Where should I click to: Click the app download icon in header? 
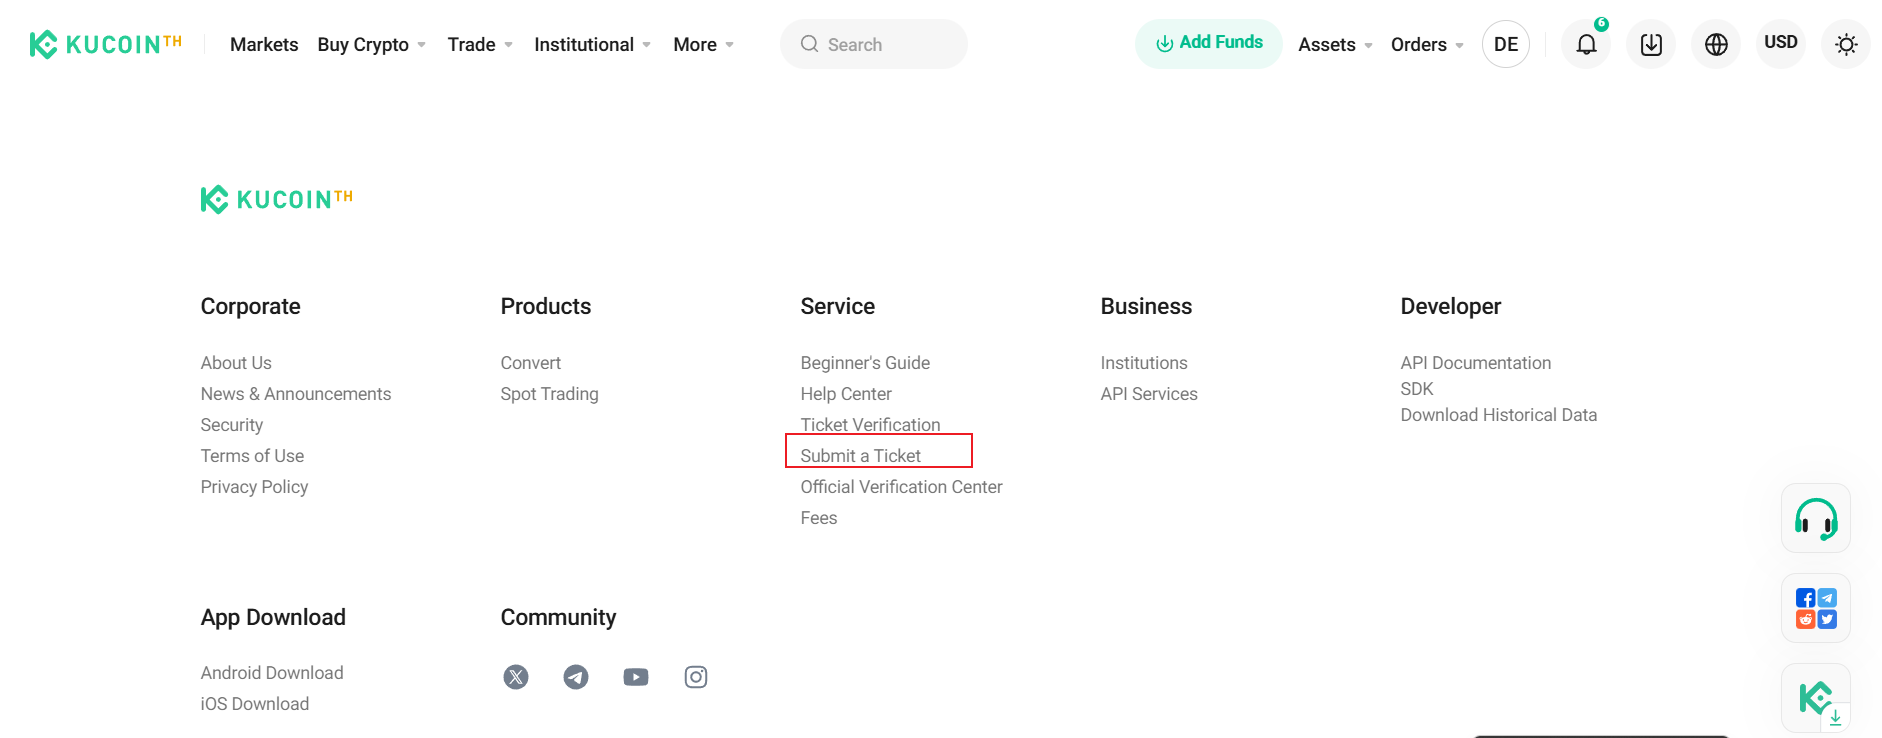pyautogui.click(x=1651, y=45)
